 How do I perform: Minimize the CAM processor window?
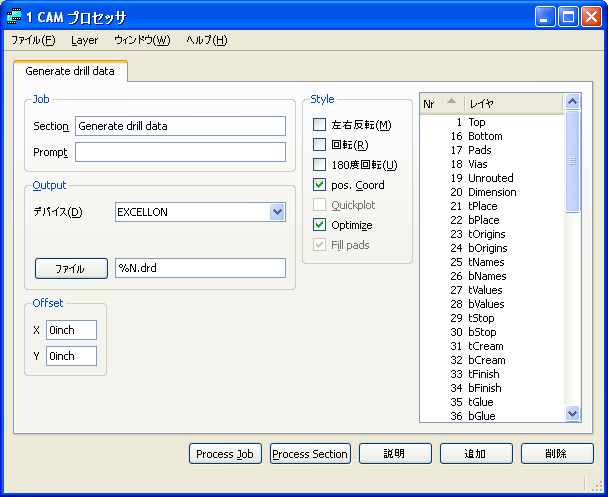[x=545, y=17]
